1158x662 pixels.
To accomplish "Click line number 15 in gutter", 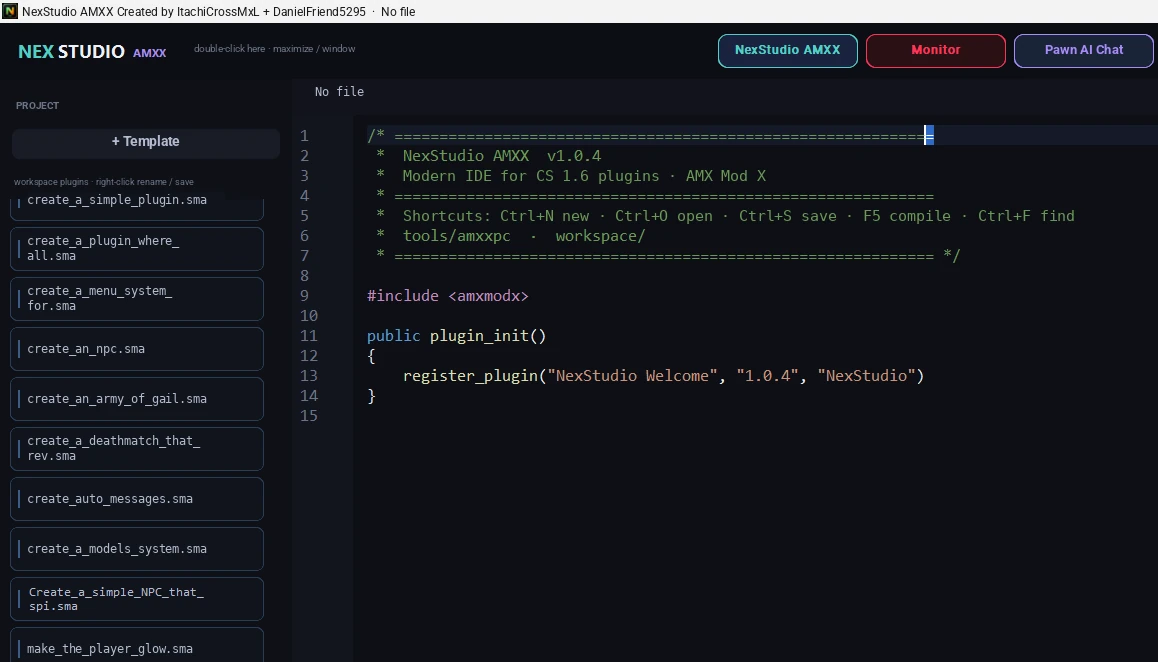I will coord(309,415).
